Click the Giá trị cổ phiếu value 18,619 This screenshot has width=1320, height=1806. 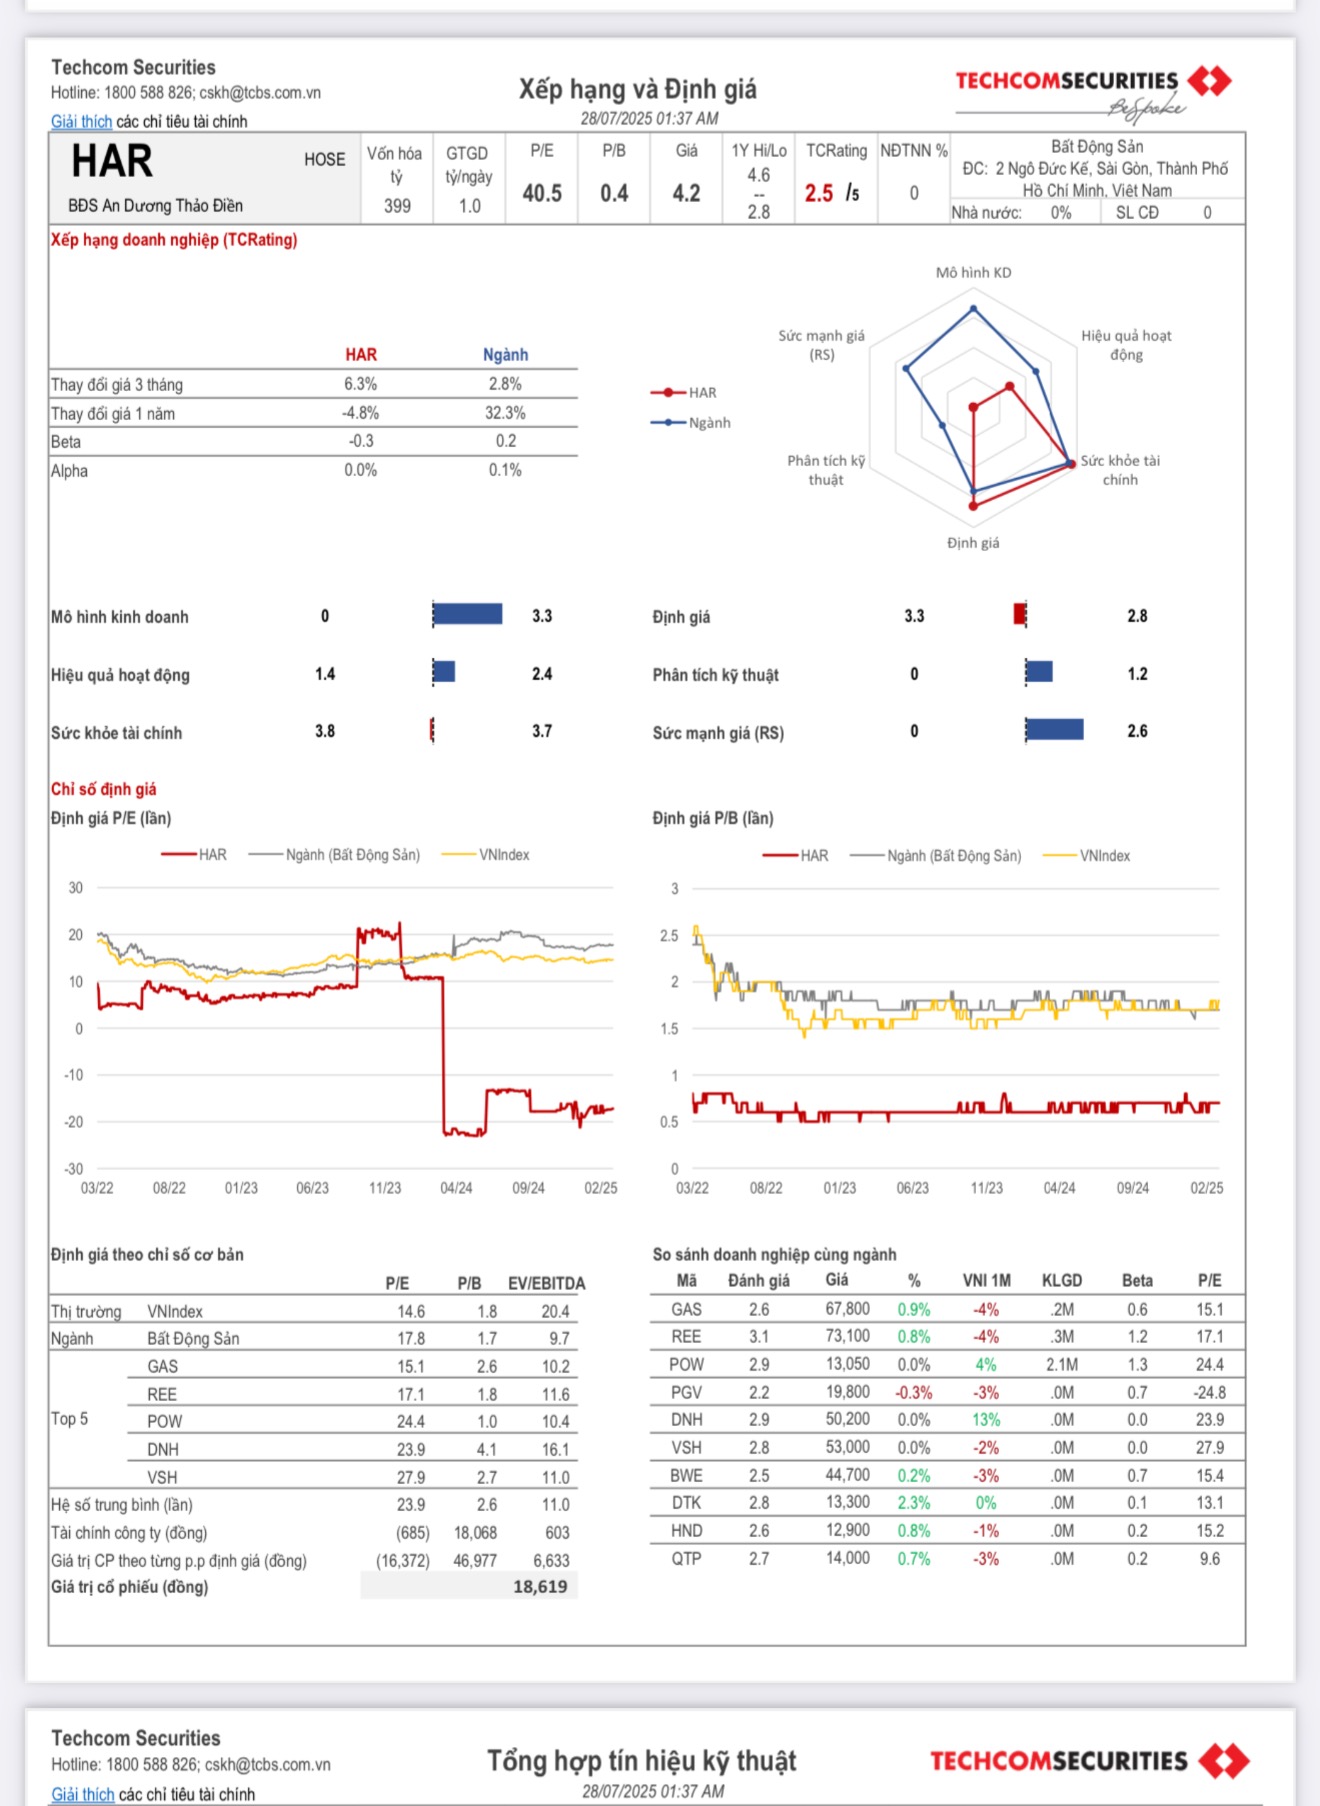coord(540,1587)
